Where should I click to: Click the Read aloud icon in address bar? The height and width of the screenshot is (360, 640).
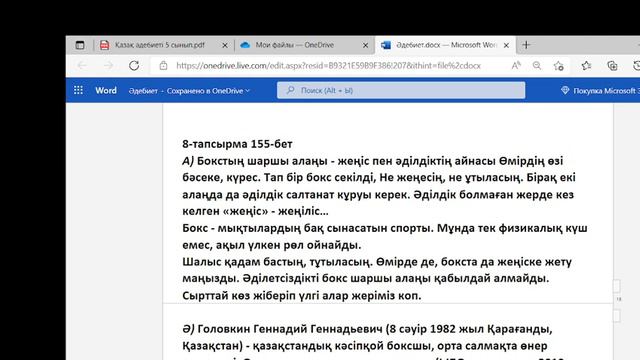click(x=516, y=65)
